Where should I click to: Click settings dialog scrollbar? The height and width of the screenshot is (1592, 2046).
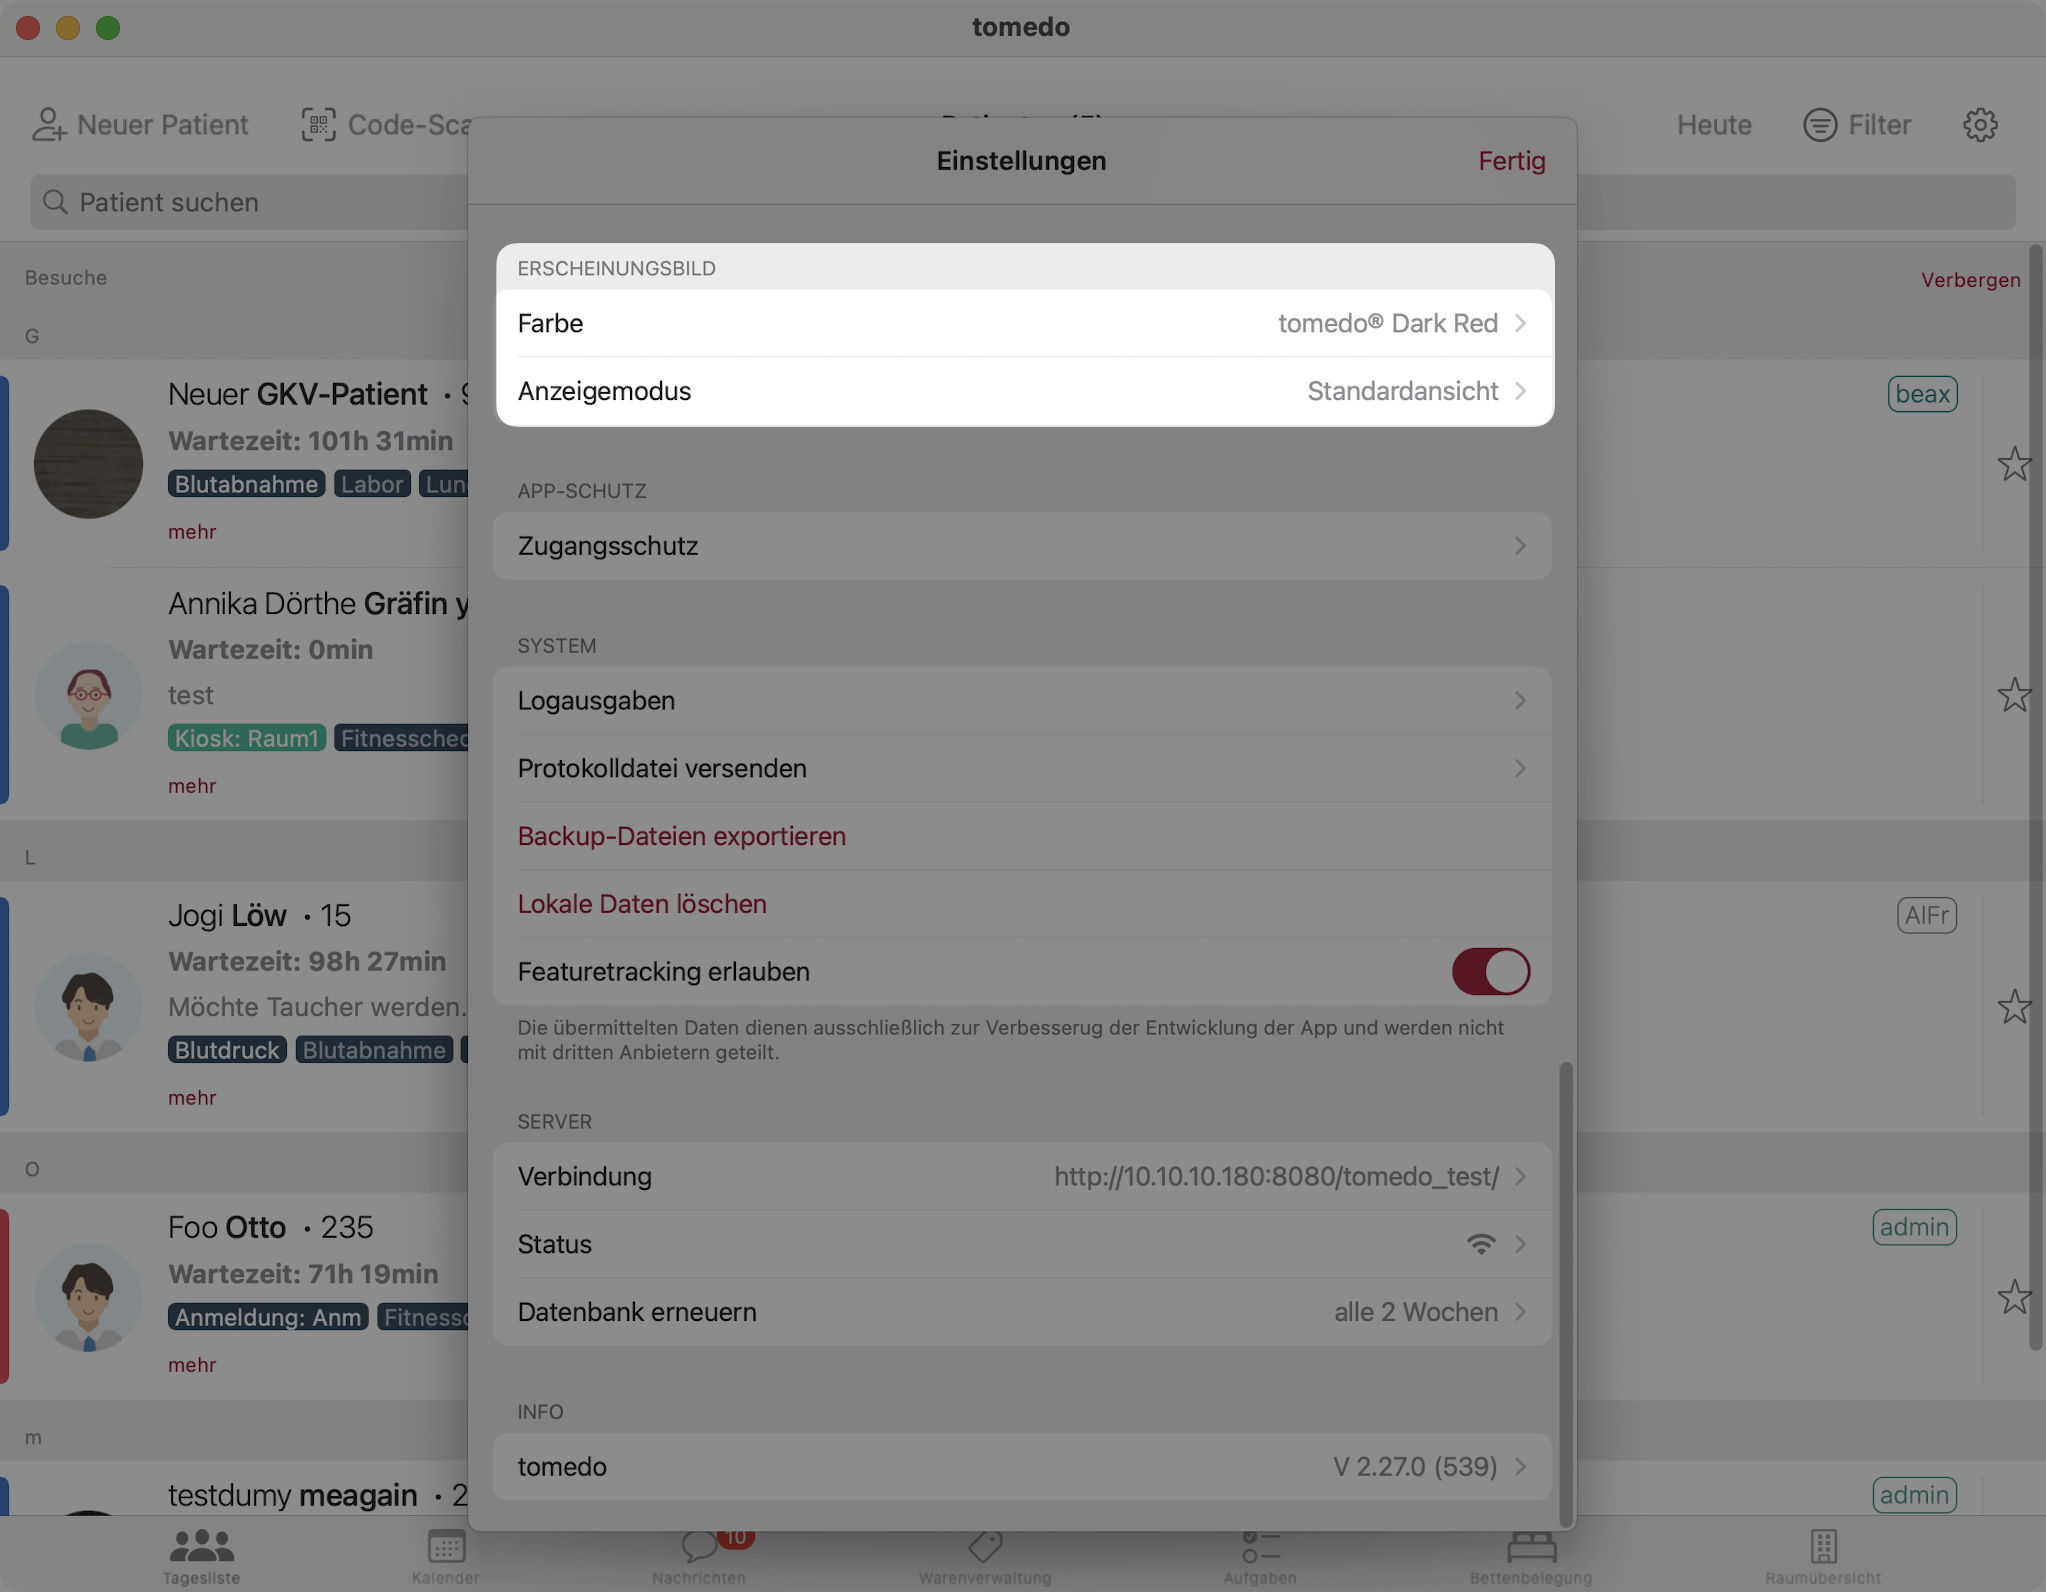1565,1293
